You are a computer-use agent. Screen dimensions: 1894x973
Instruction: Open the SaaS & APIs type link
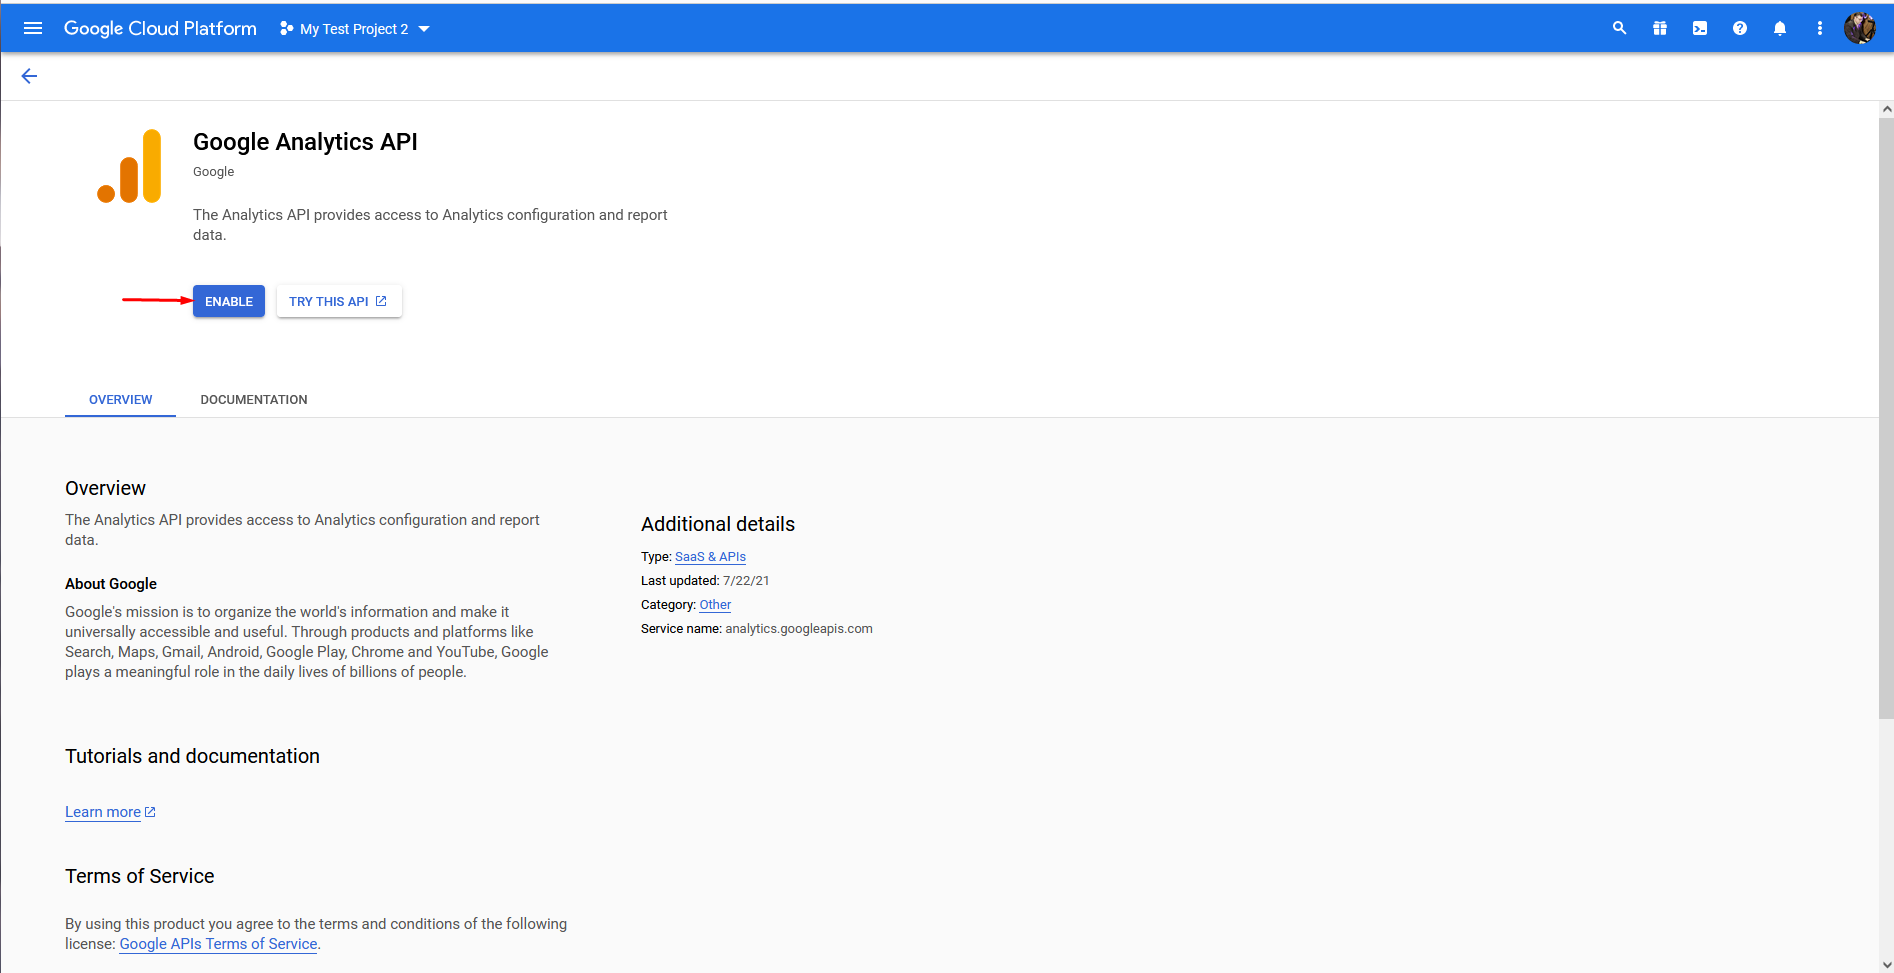(x=710, y=557)
